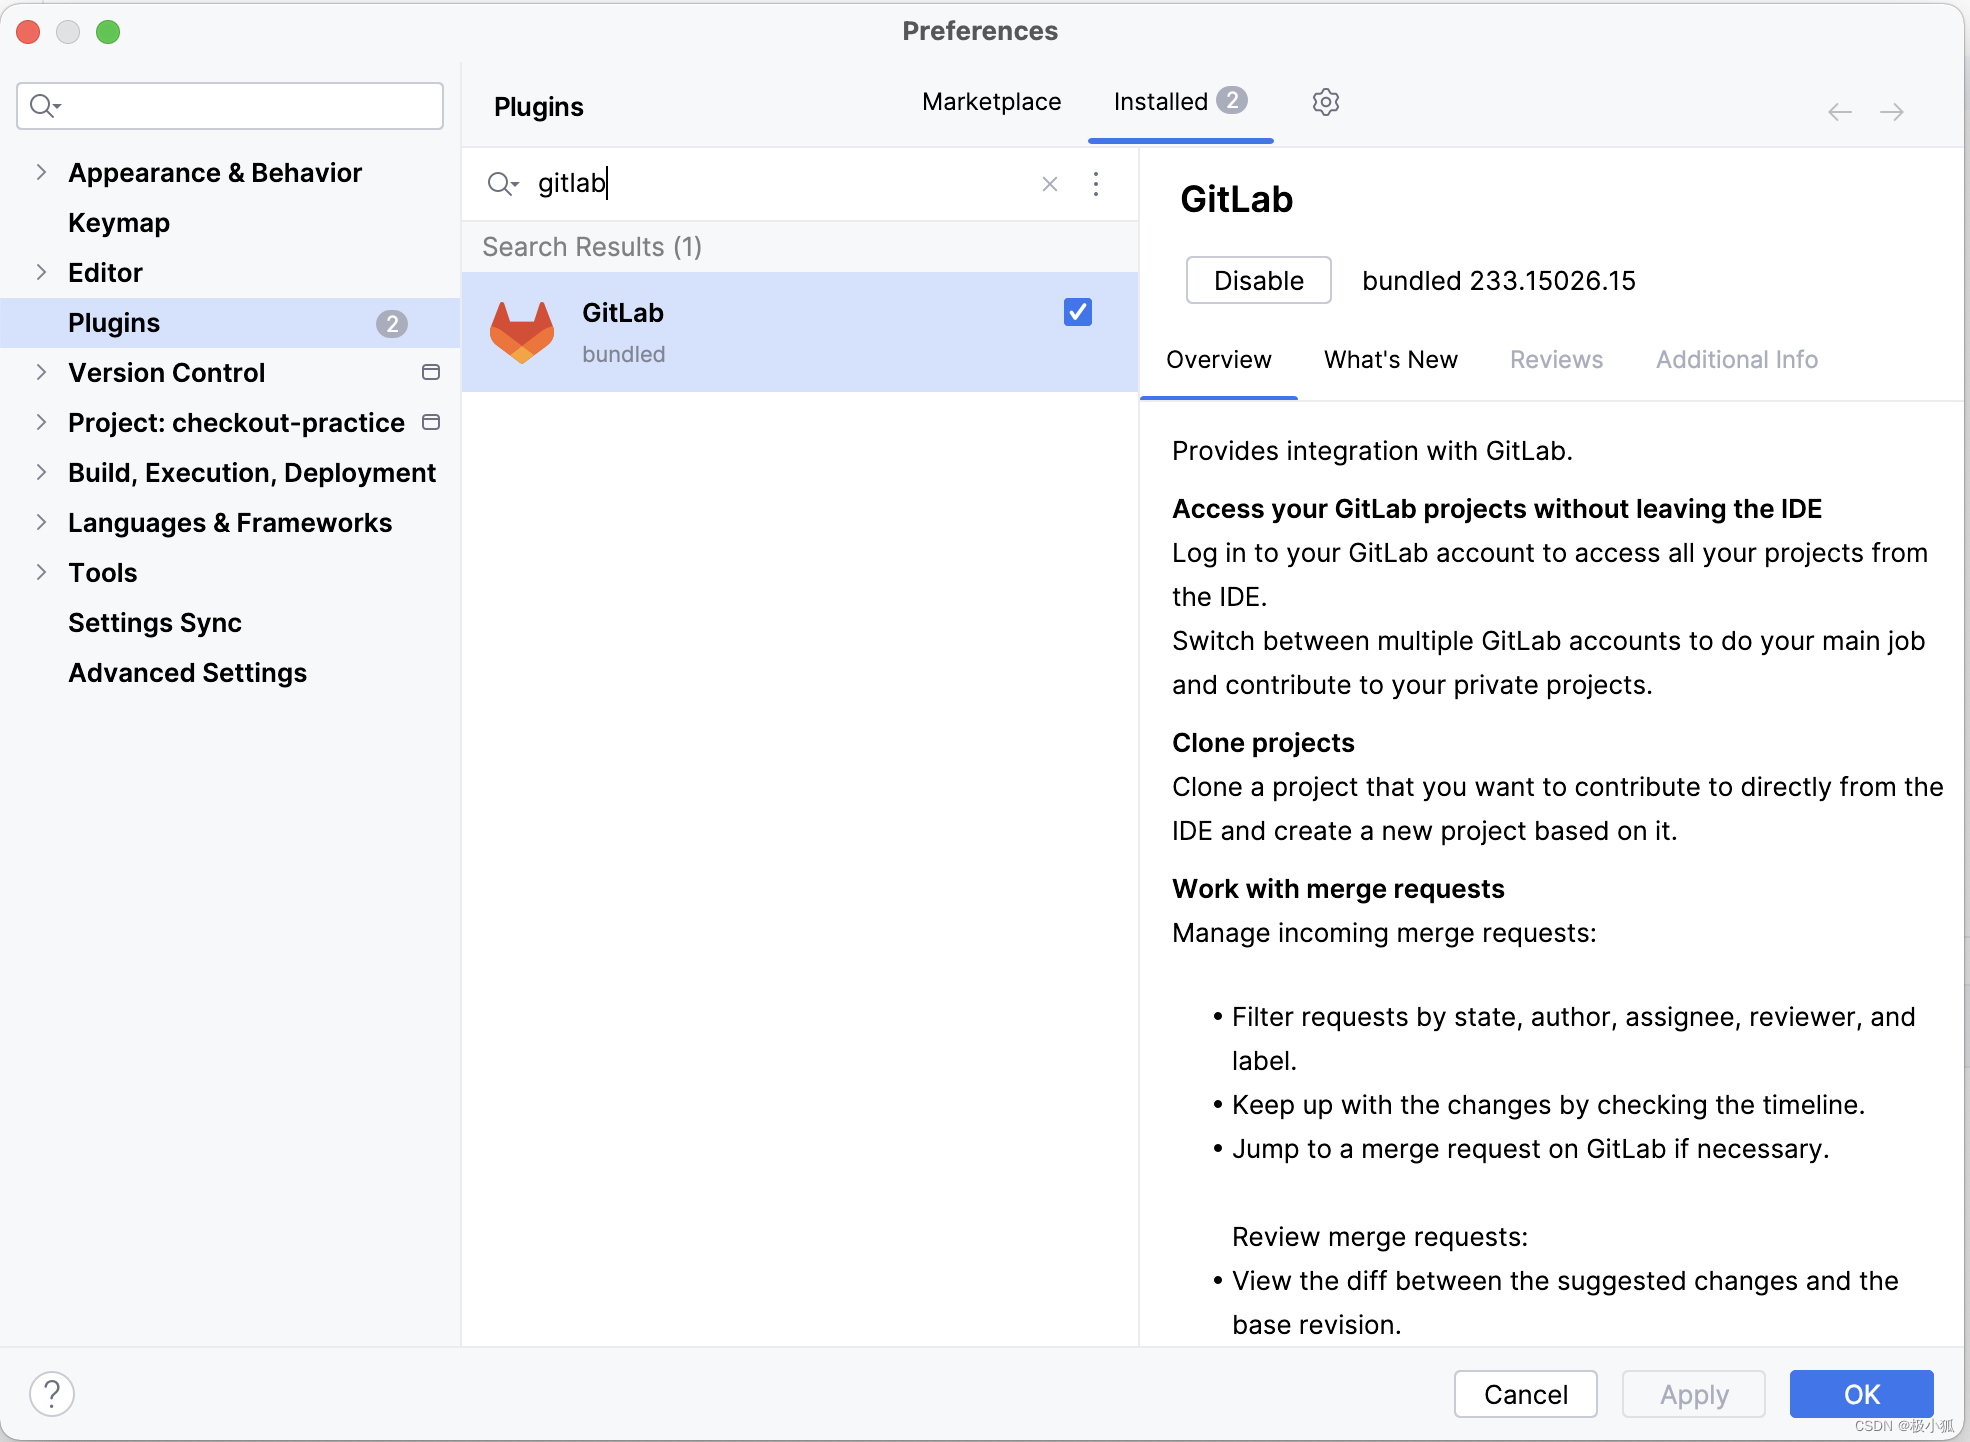This screenshot has width=1970, height=1442.
Task: Select Tools label in the settings tree
Action: tap(103, 572)
